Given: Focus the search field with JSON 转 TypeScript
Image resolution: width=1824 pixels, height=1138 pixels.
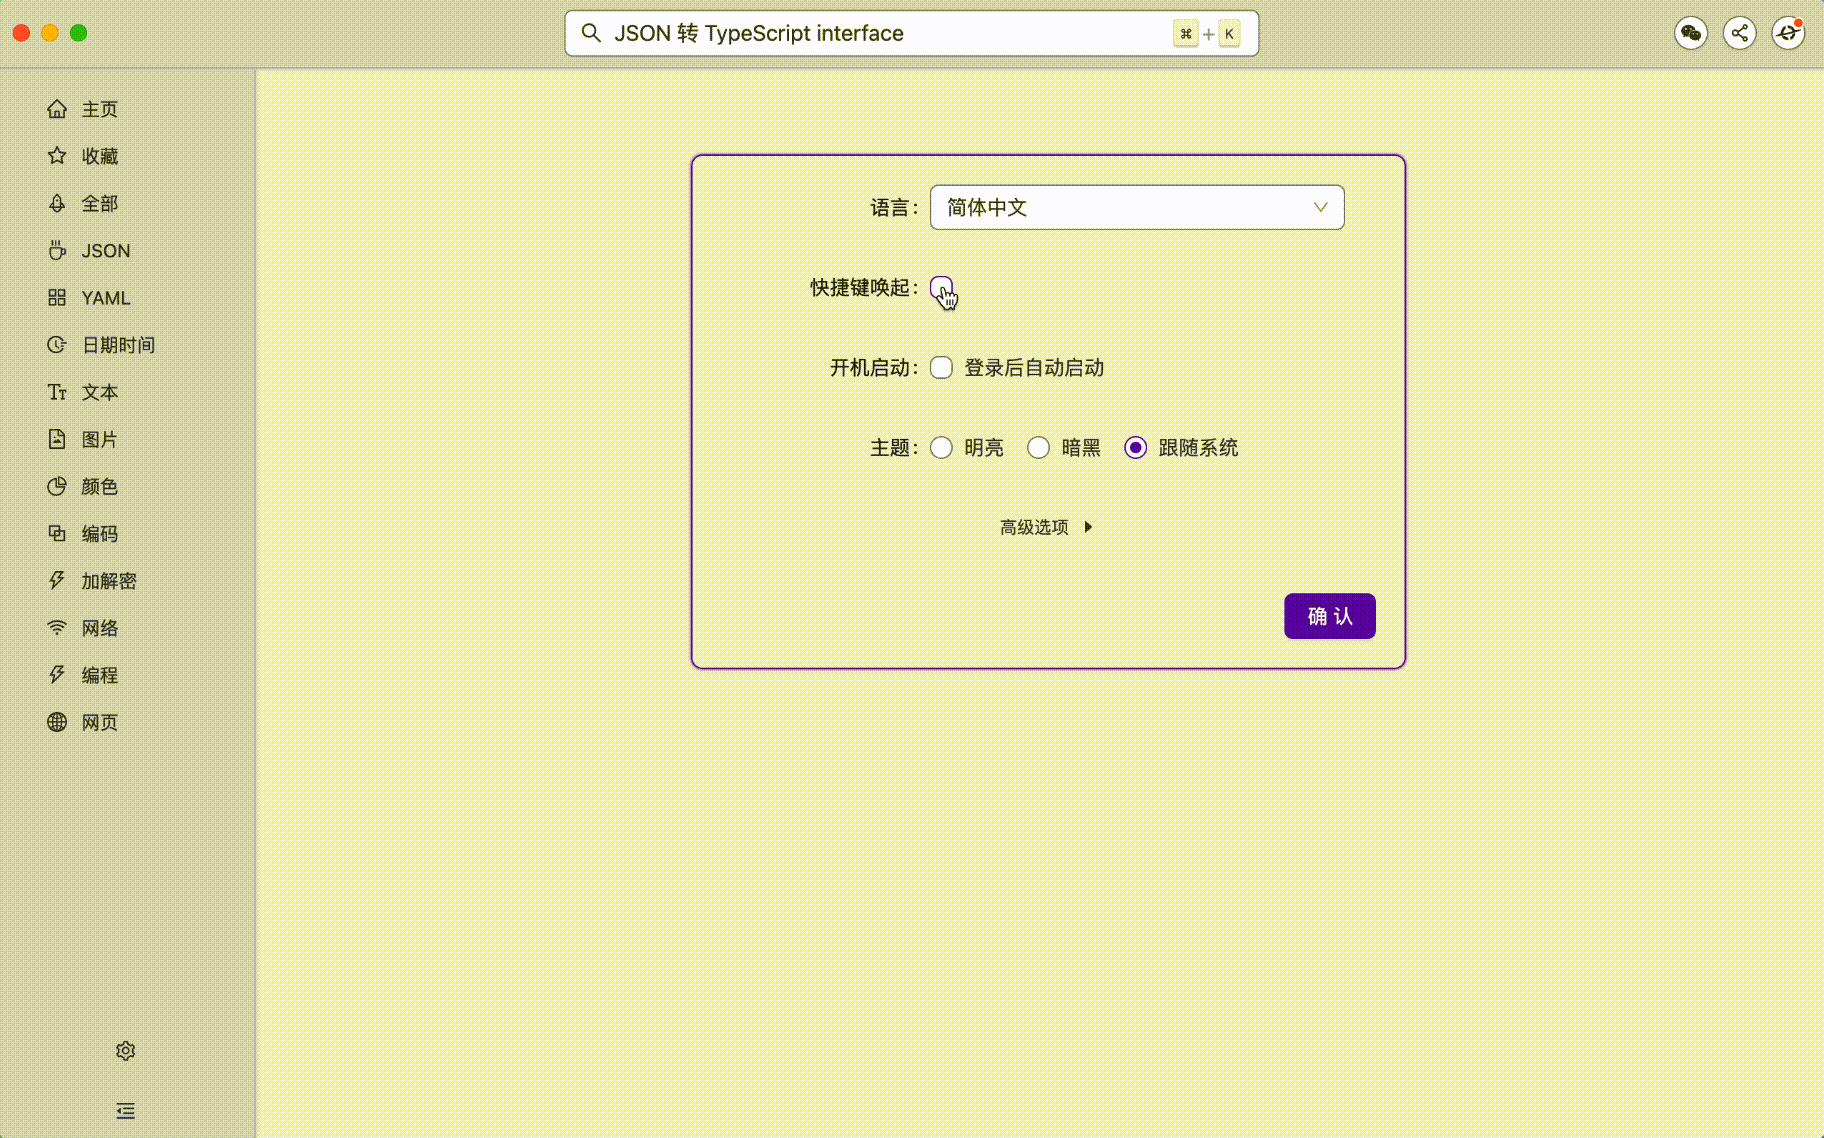Looking at the screenshot, I should click(x=911, y=33).
